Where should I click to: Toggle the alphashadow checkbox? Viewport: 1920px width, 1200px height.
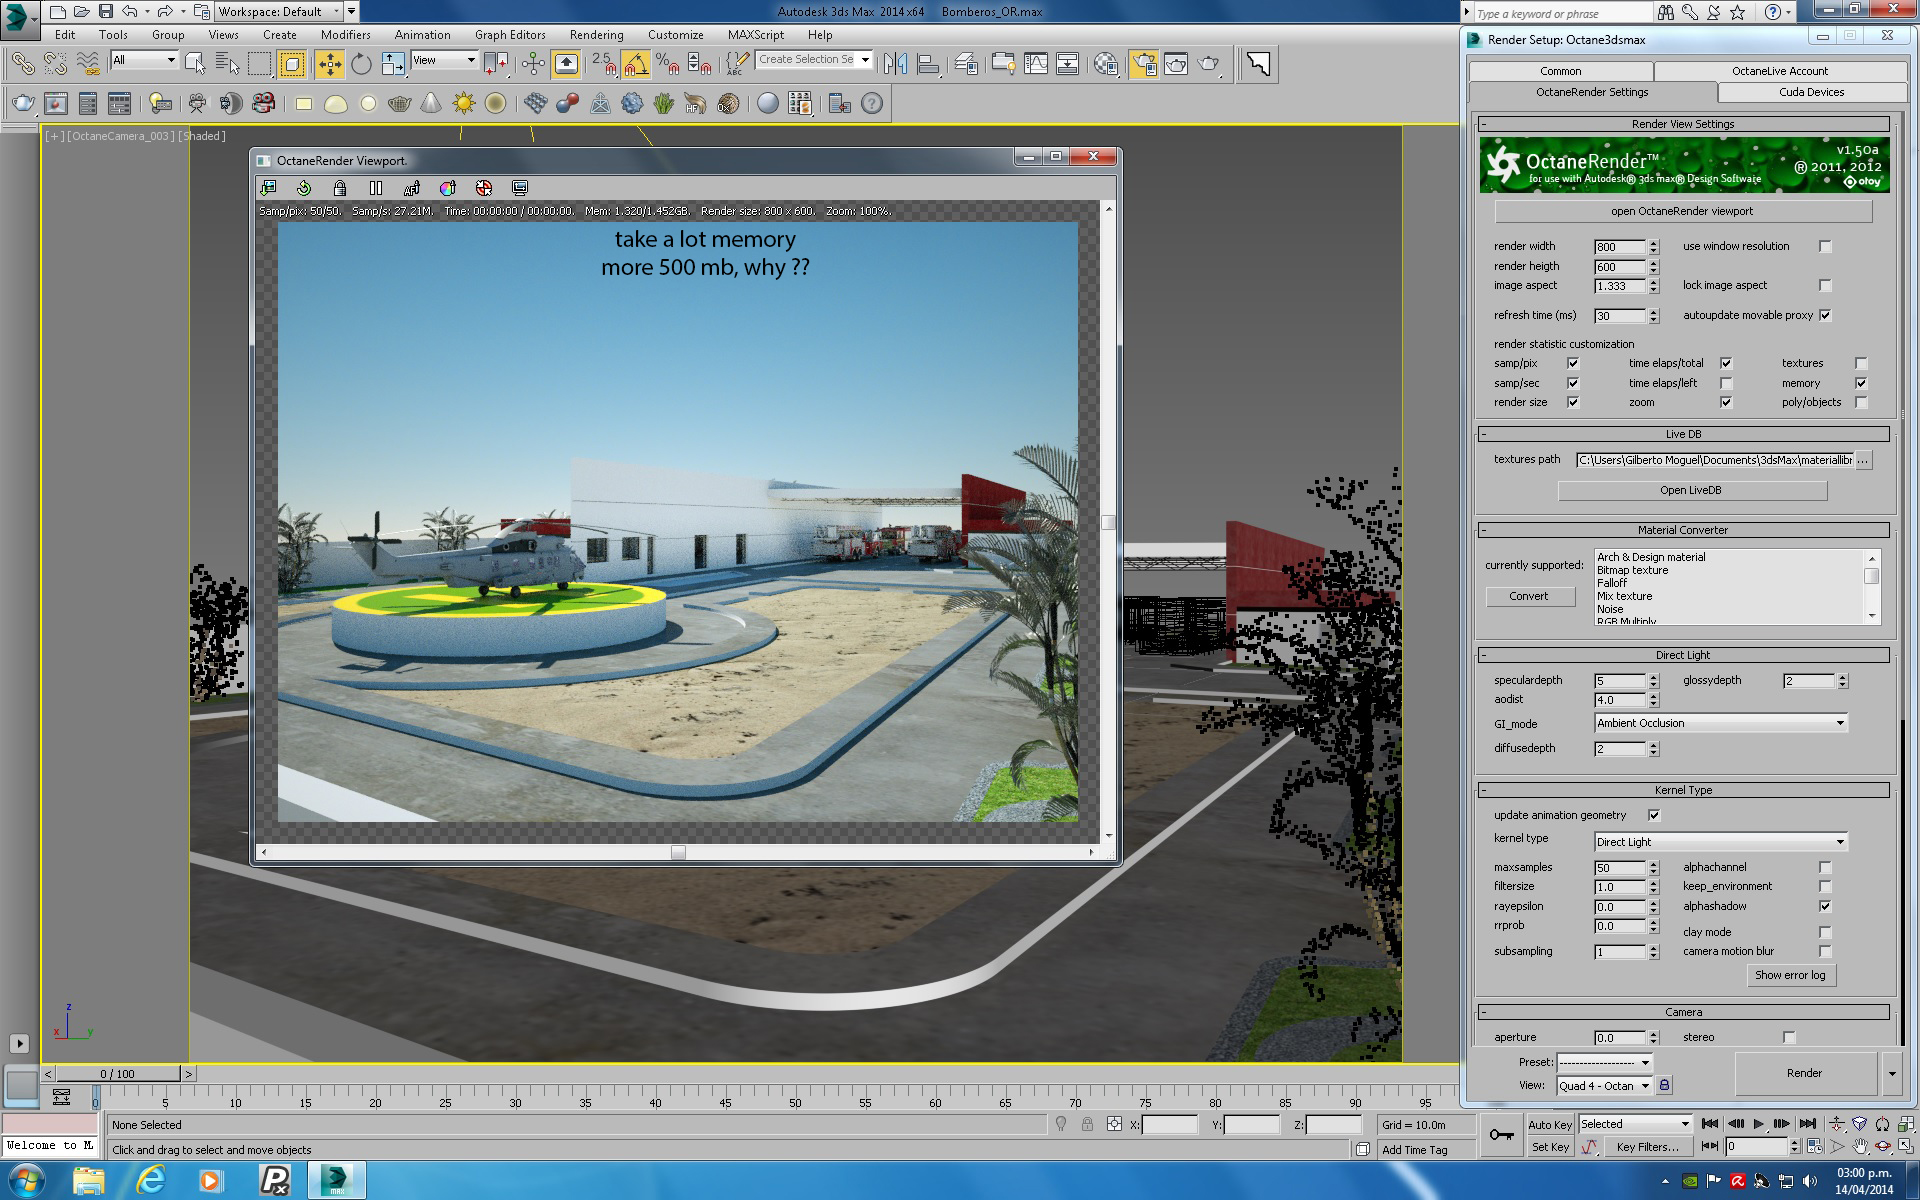(x=1825, y=906)
